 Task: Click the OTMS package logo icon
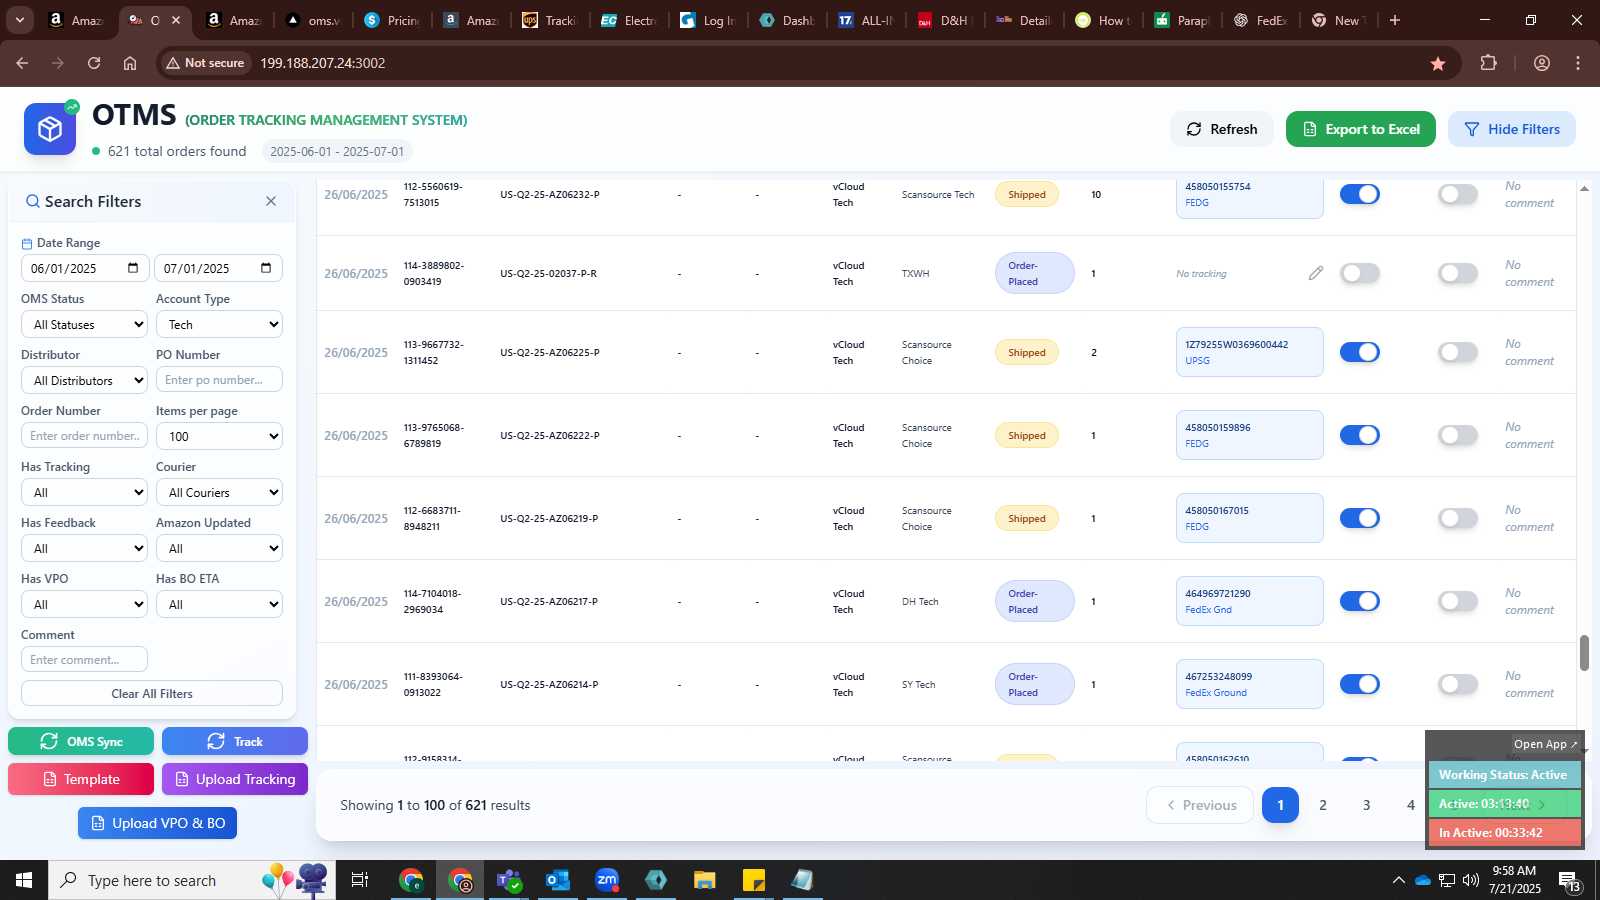tap(50, 129)
